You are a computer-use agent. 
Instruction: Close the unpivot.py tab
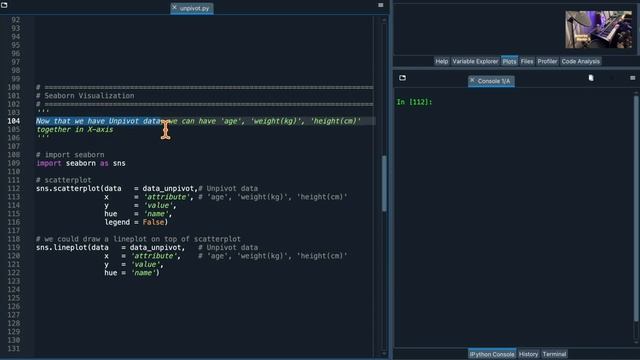click(x=174, y=7)
